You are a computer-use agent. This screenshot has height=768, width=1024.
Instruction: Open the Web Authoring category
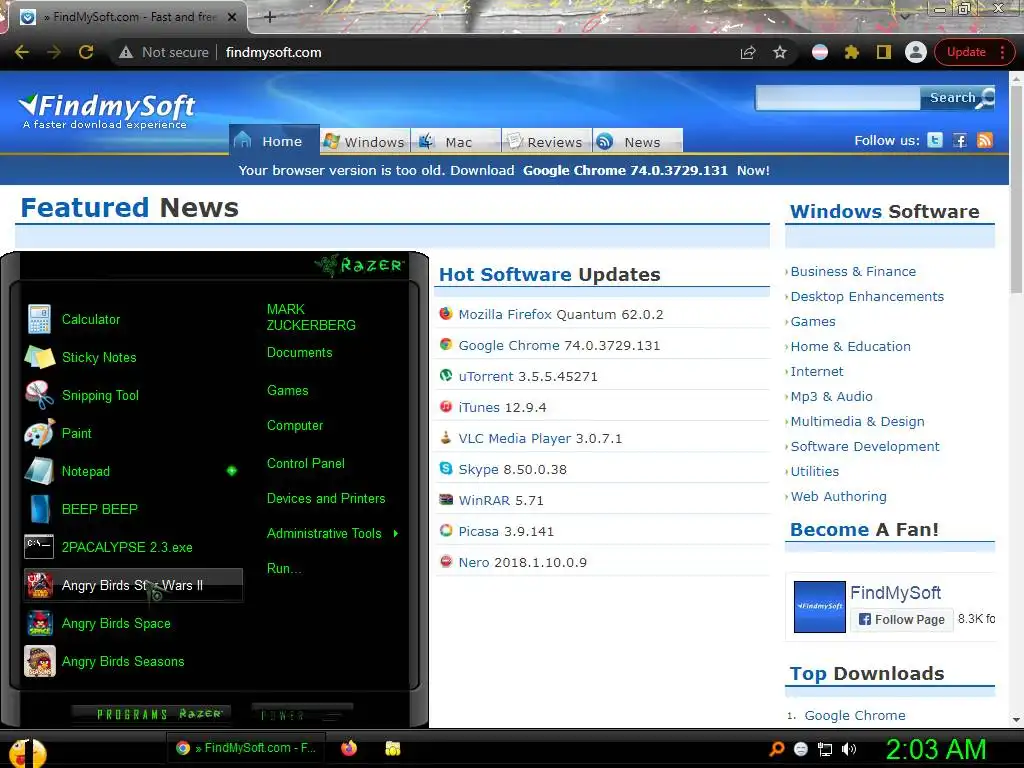click(839, 496)
